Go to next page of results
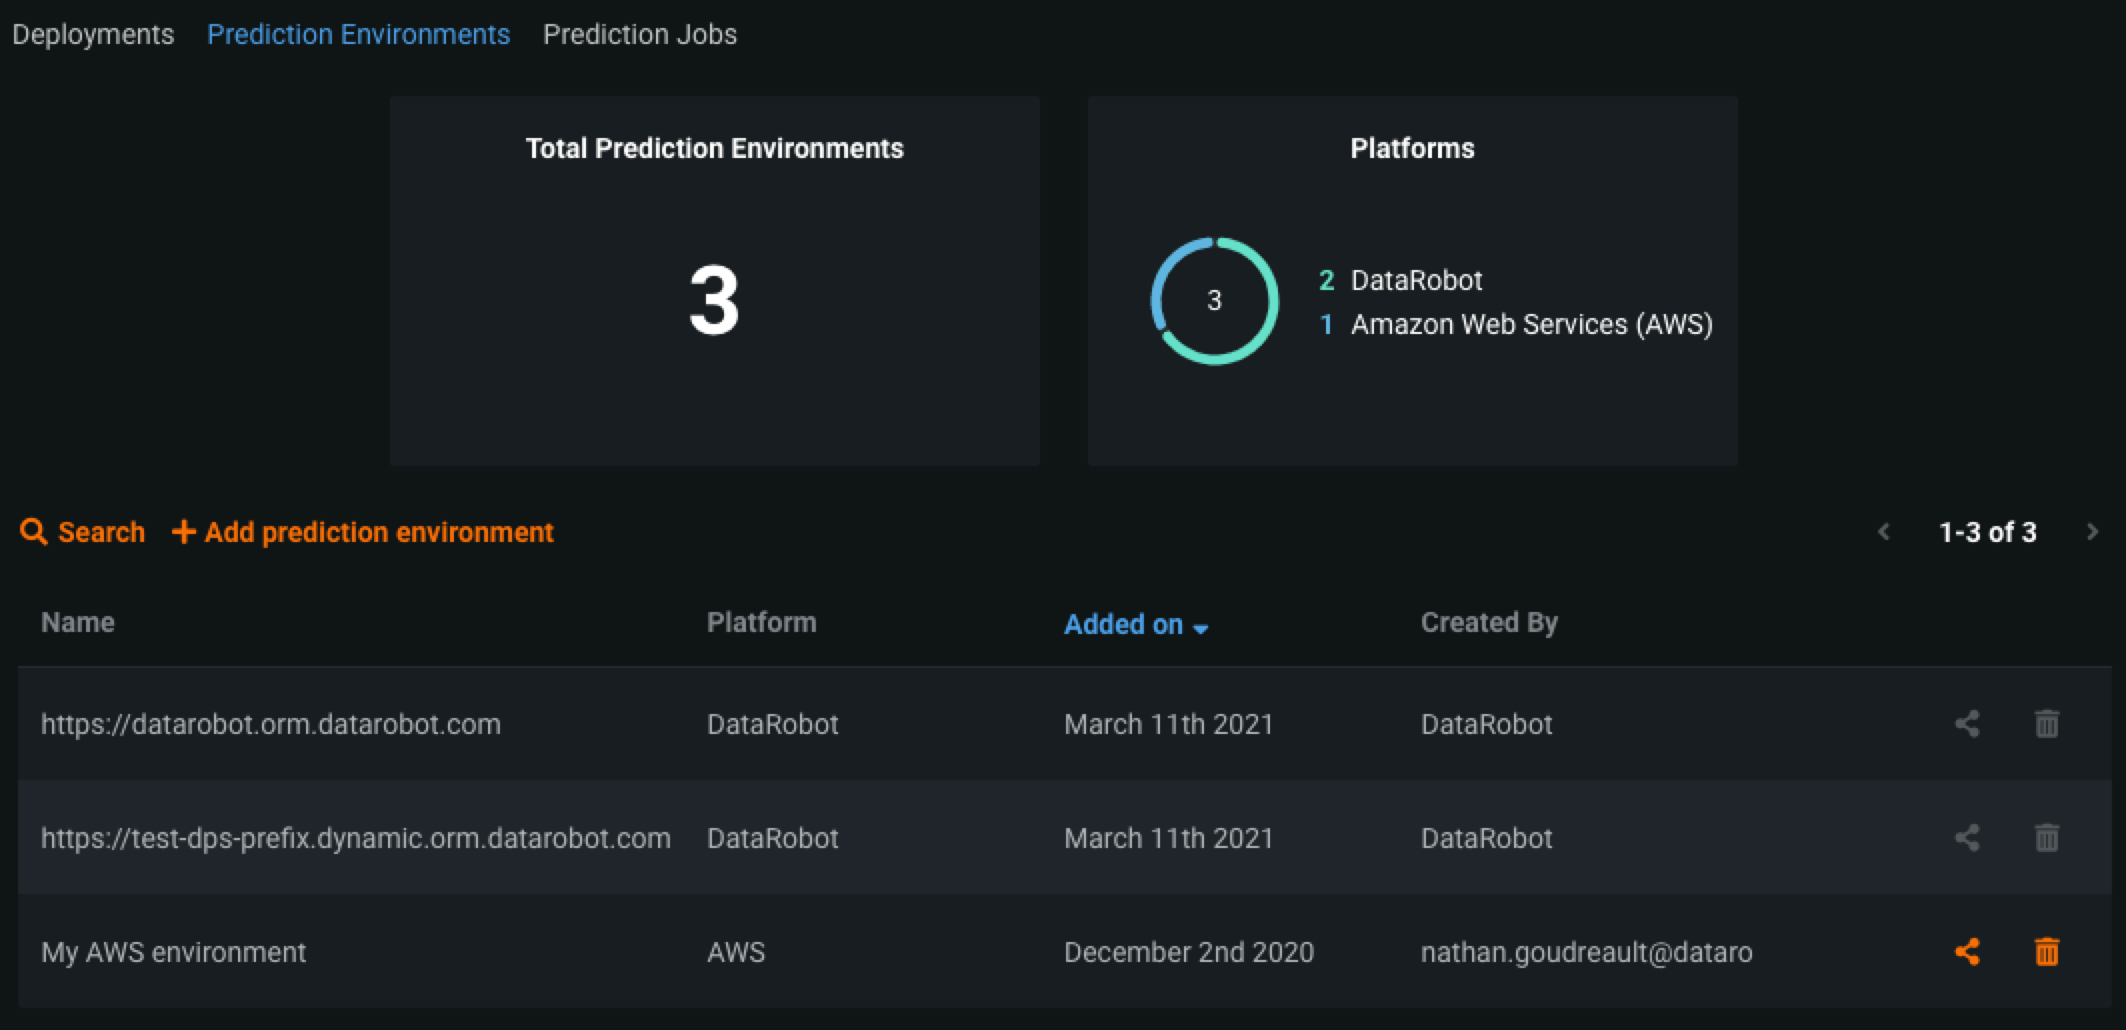Viewport: 2126px width, 1030px height. click(2092, 532)
